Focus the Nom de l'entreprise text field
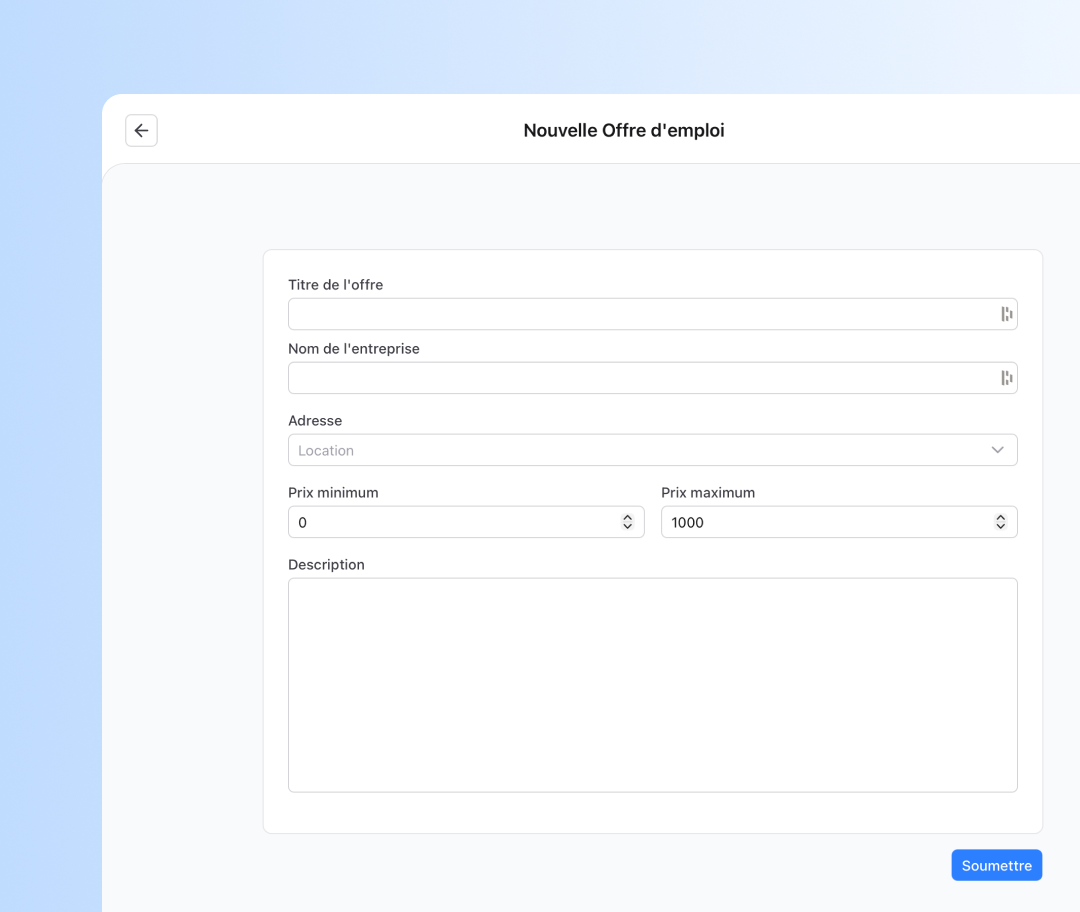1080x912 pixels. pos(640,378)
